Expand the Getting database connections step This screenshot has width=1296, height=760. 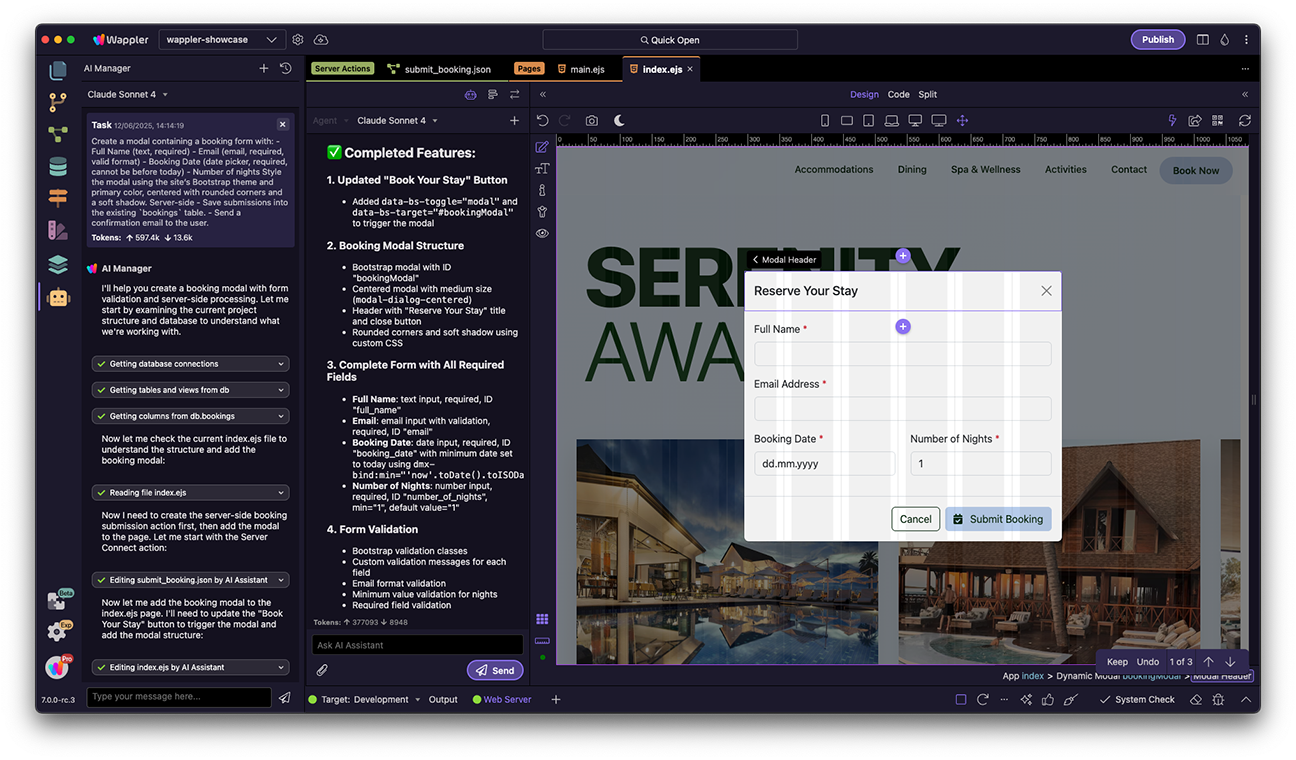click(x=189, y=363)
